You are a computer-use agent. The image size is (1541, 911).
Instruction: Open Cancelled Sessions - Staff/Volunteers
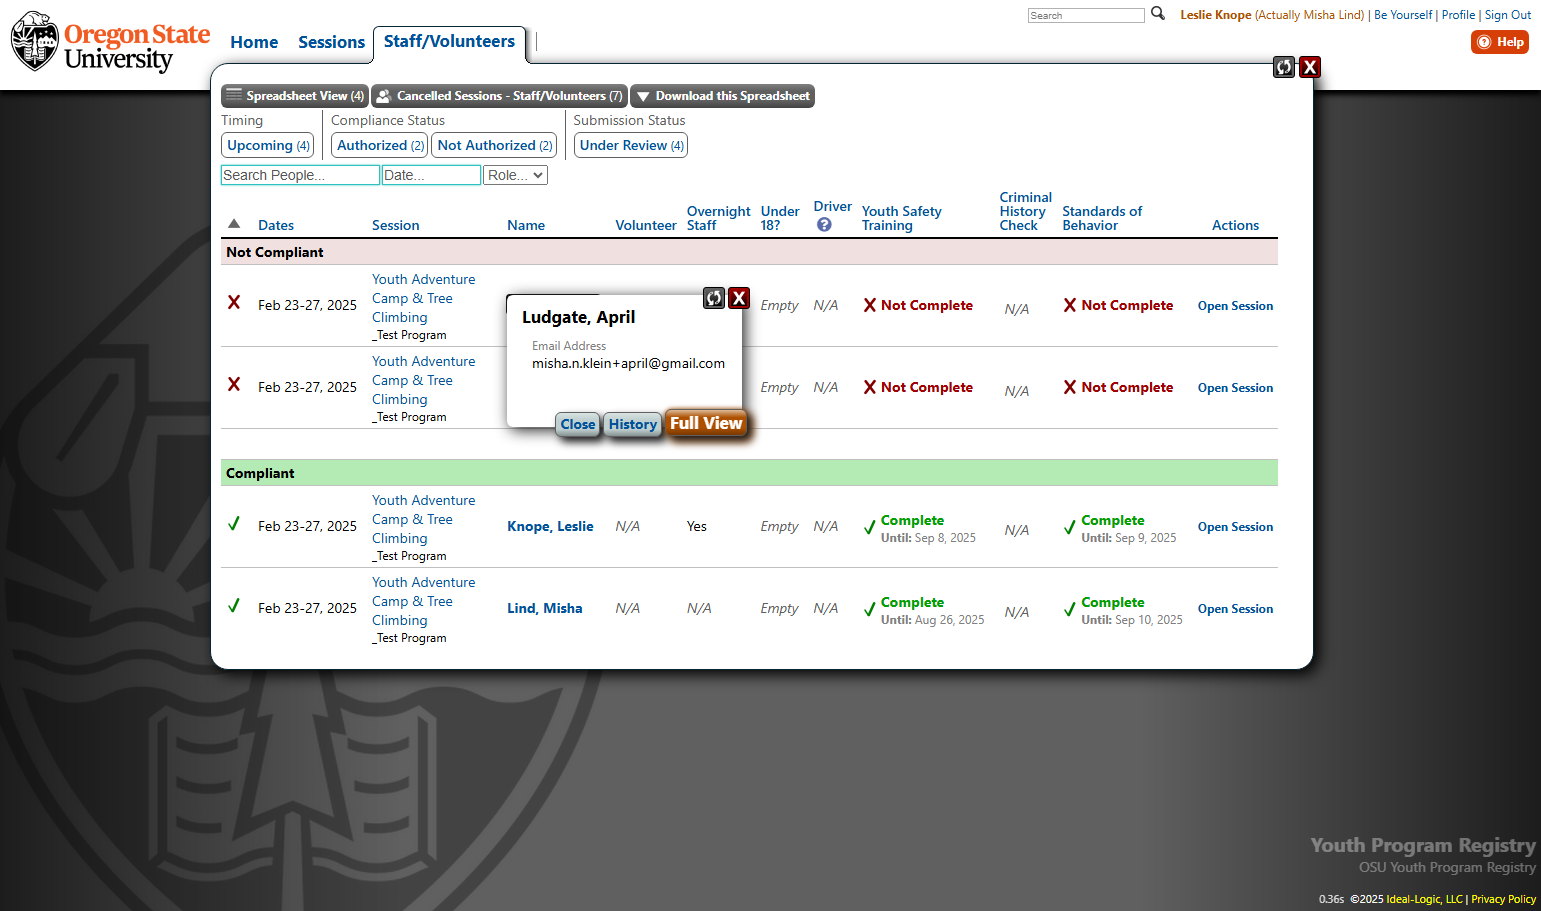pyautogui.click(x=499, y=96)
